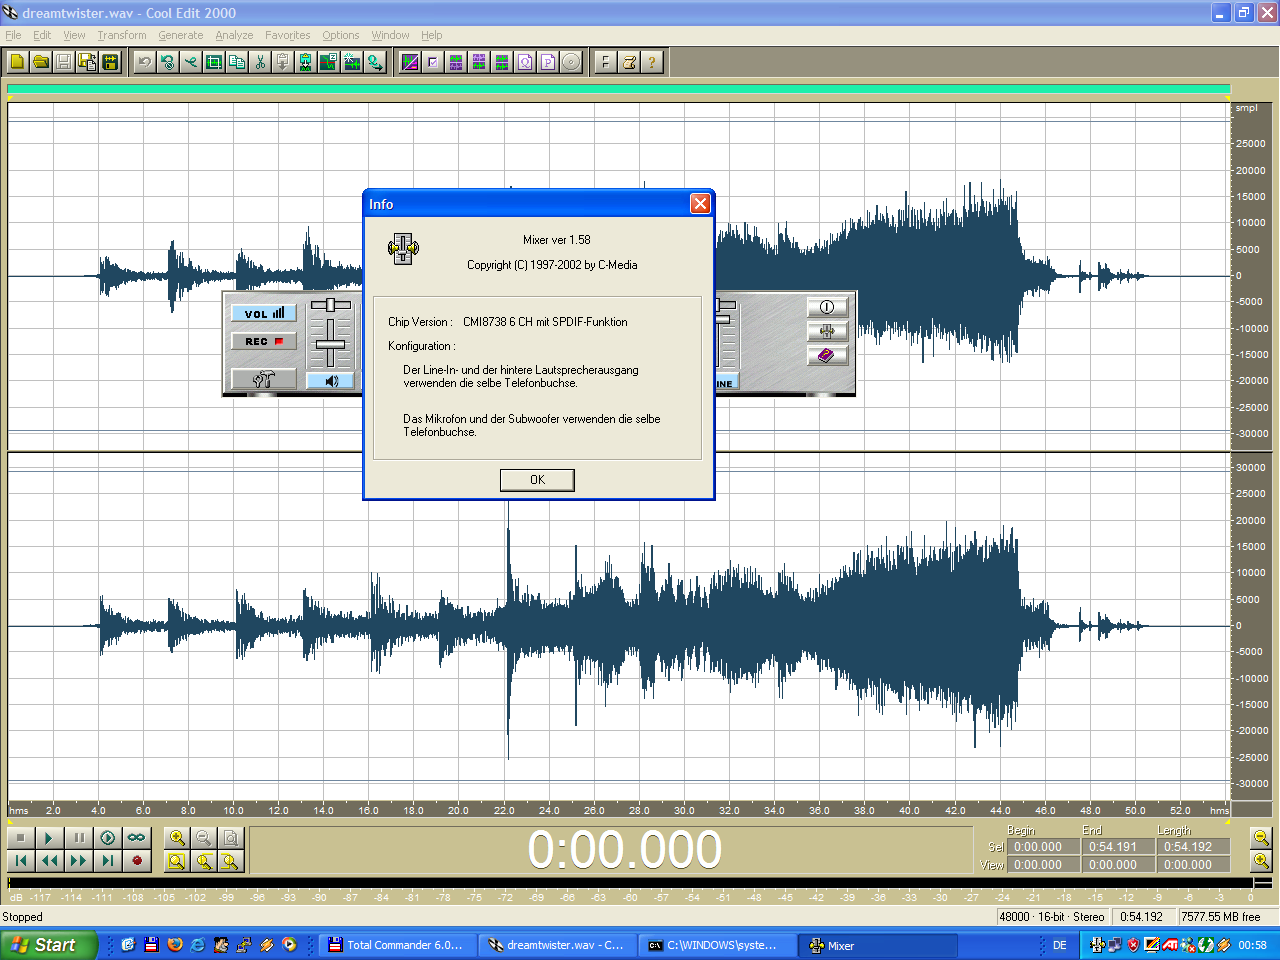Click the Mixer power button
This screenshot has width=1280, height=960.
(827, 307)
